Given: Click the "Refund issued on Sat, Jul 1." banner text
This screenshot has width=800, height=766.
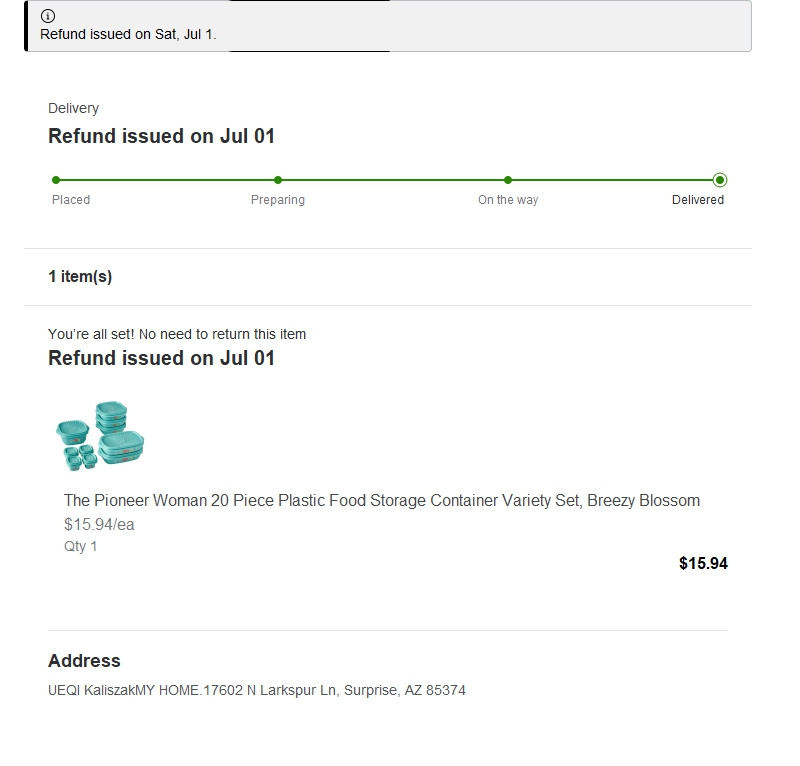Looking at the screenshot, I should point(128,34).
